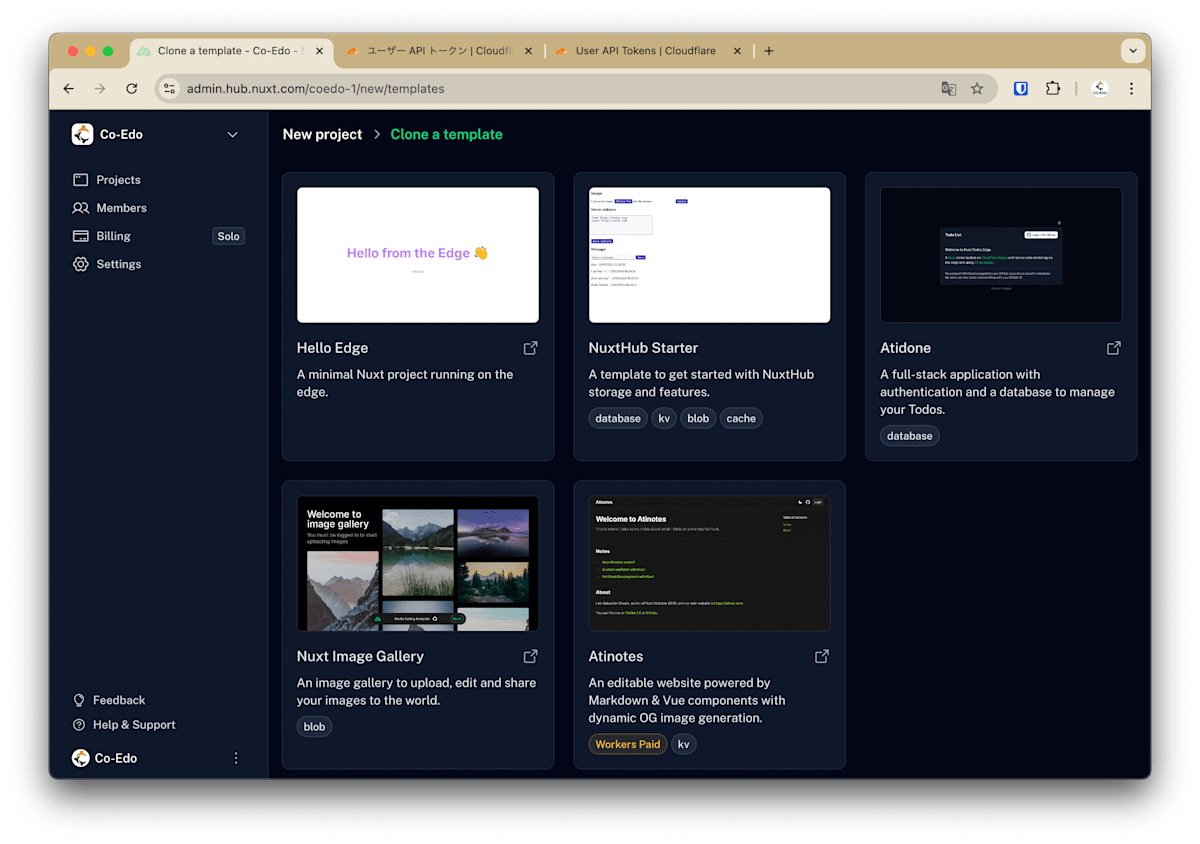Click the database tag on NuxtHub Starter
Screen dimensions: 1200x844
tap(618, 418)
